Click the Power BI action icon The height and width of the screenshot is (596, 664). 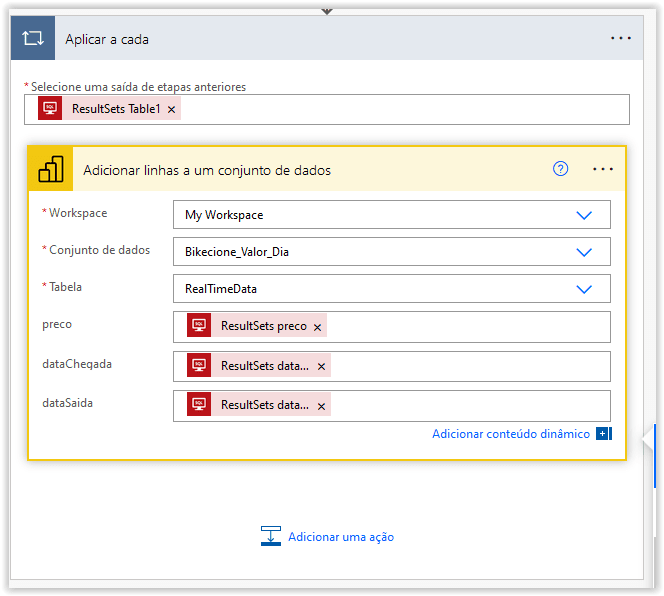pyautogui.click(x=51, y=169)
